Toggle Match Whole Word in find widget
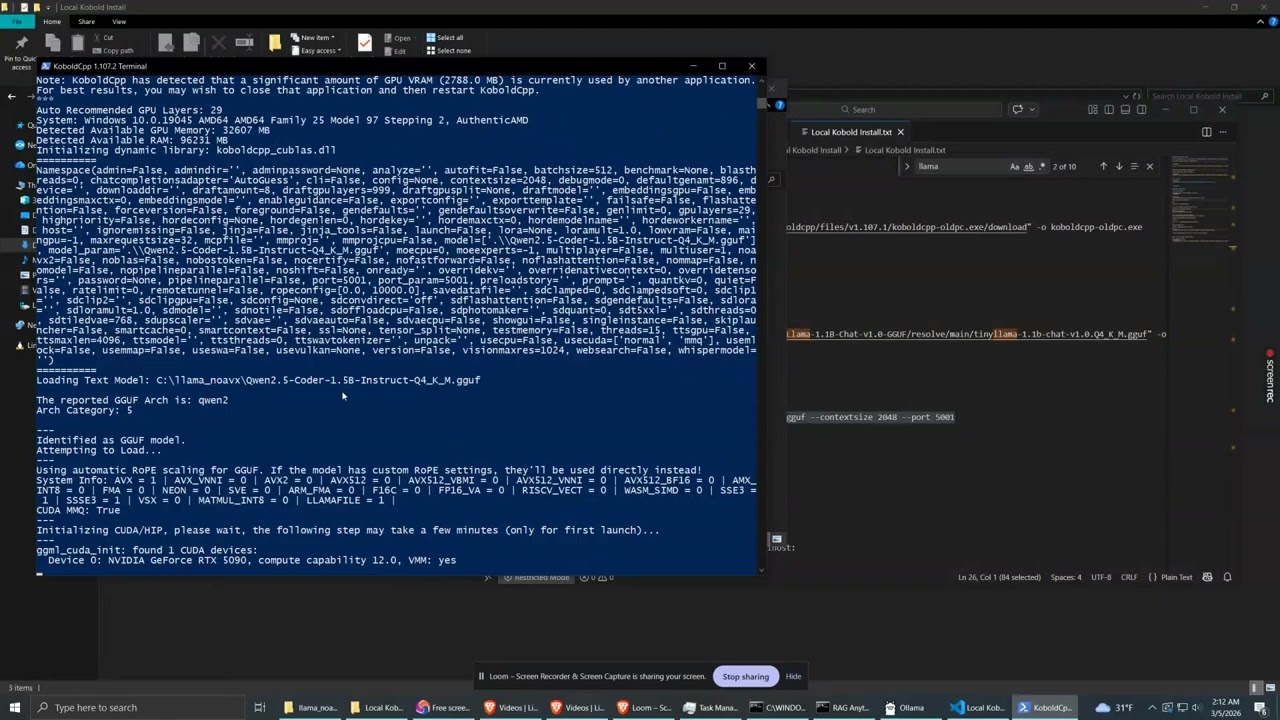Viewport: 1280px width, 720px height. tap(1028, 166)
